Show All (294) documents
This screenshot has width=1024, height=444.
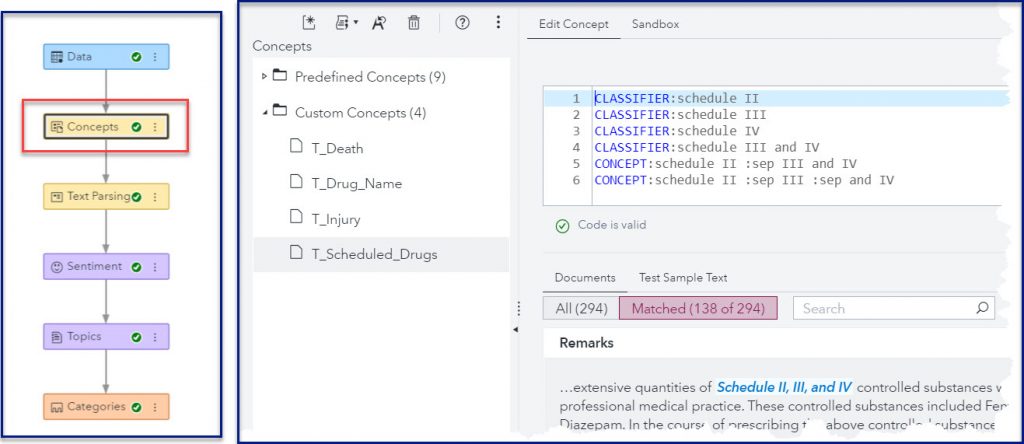point(581,309)
